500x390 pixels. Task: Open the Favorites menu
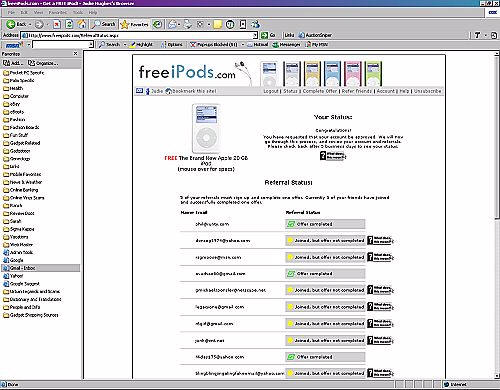pyautogui.click(x=58, y=12)
